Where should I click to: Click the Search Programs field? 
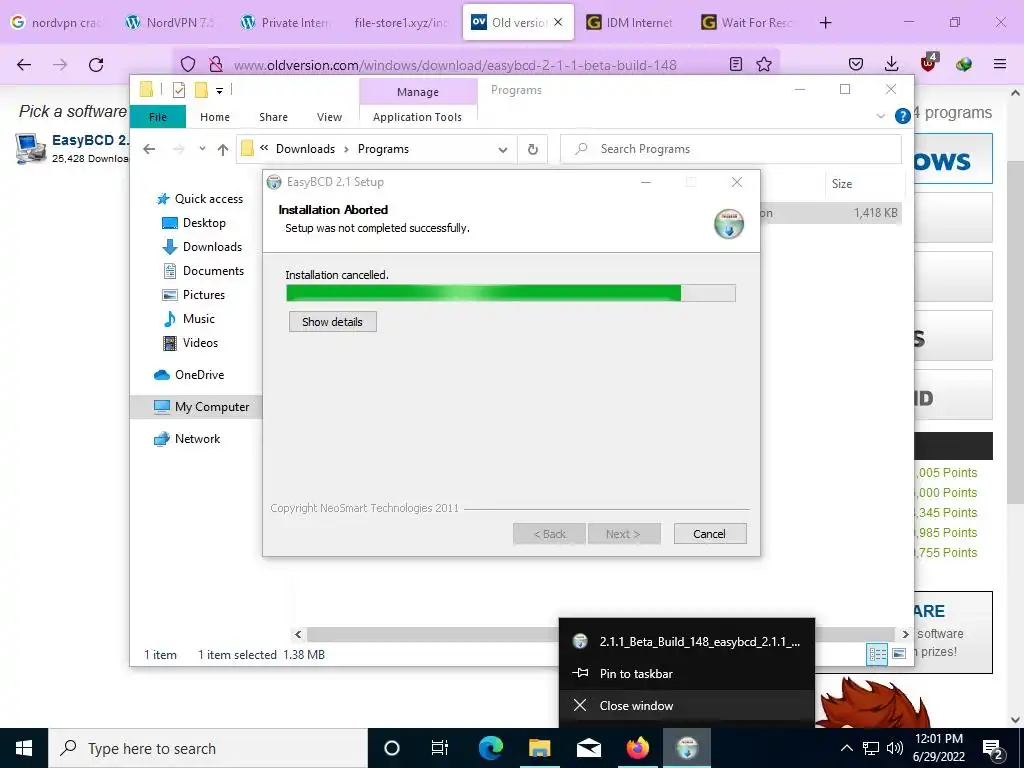pos(731,149)
